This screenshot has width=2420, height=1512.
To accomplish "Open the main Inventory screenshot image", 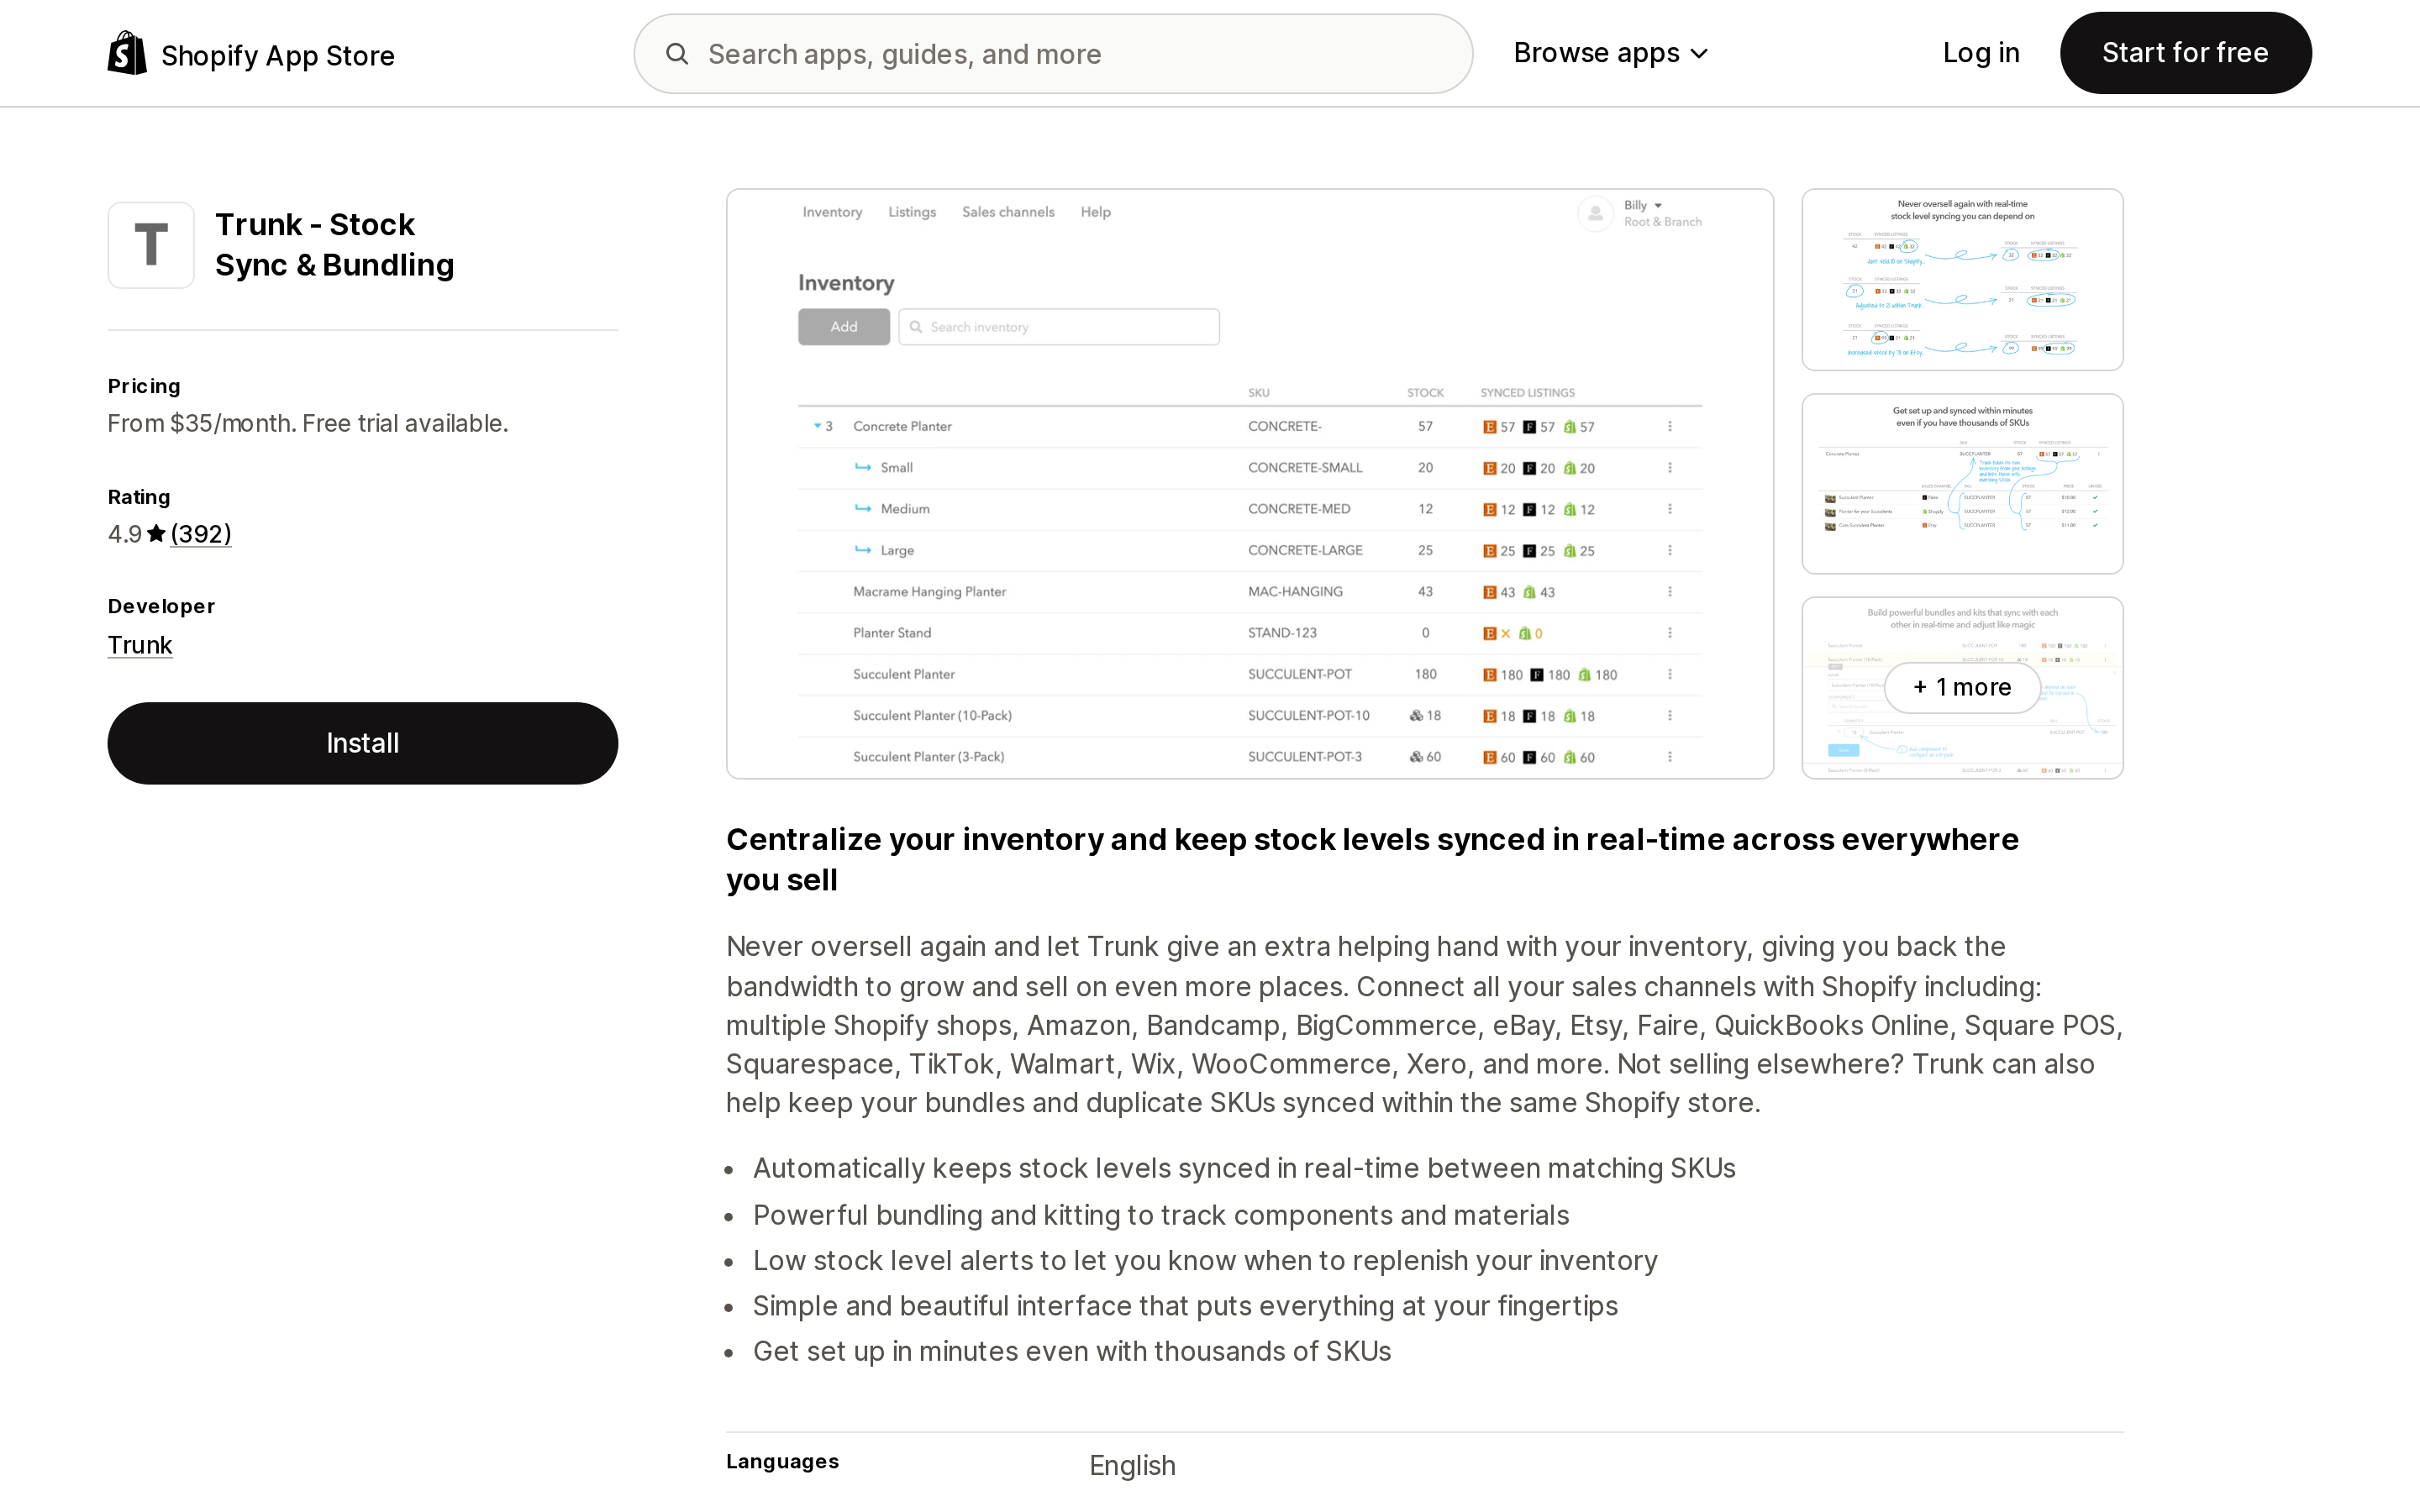I will click(x=1250, y=484).
